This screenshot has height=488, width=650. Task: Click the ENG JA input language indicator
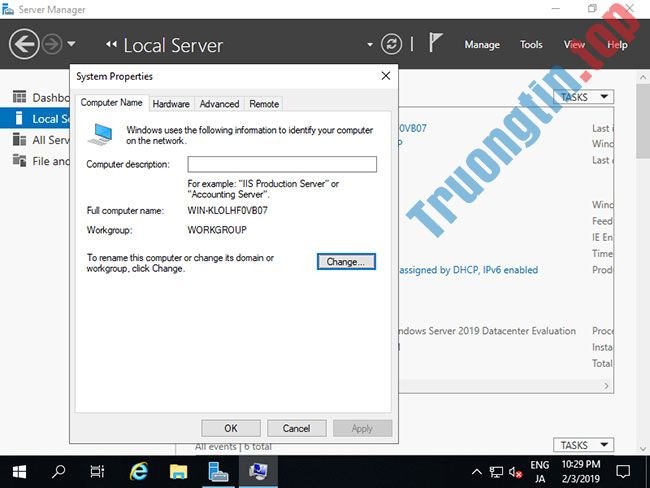(539, 472)
